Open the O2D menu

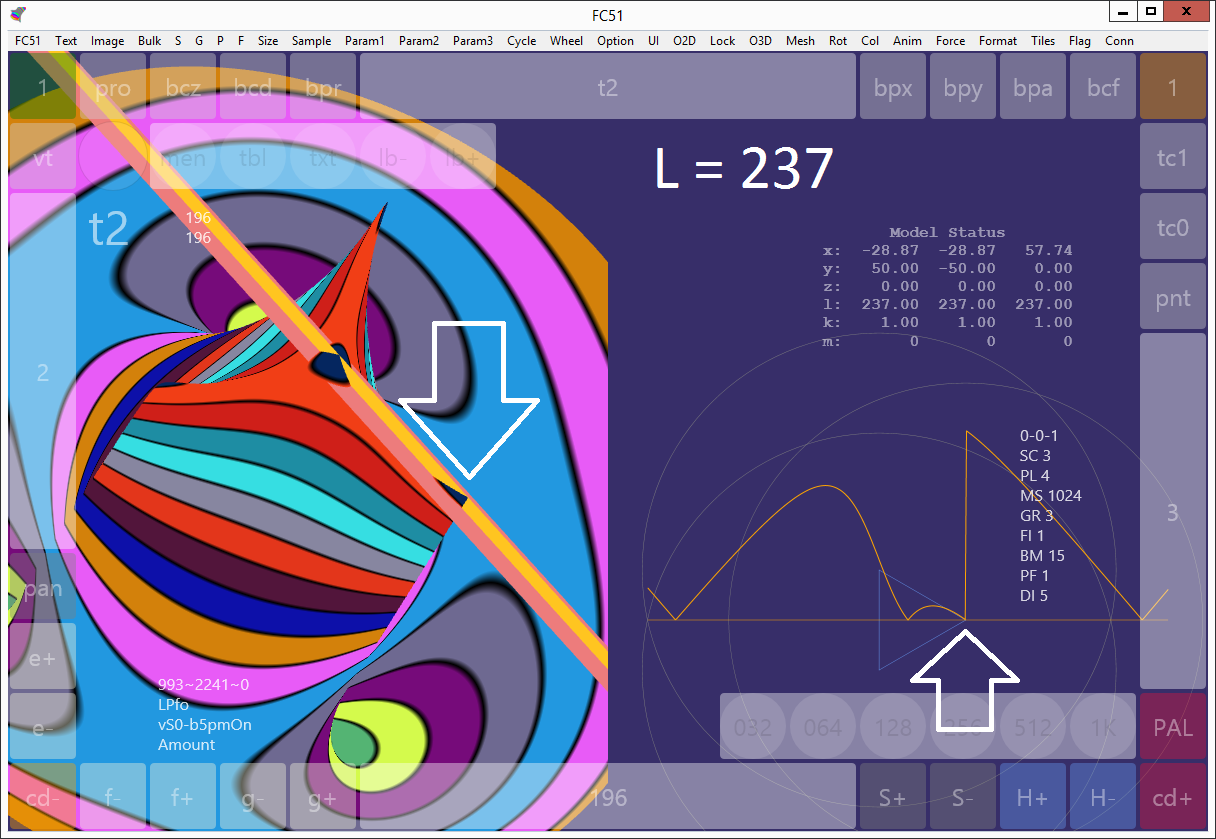point(684,41)
